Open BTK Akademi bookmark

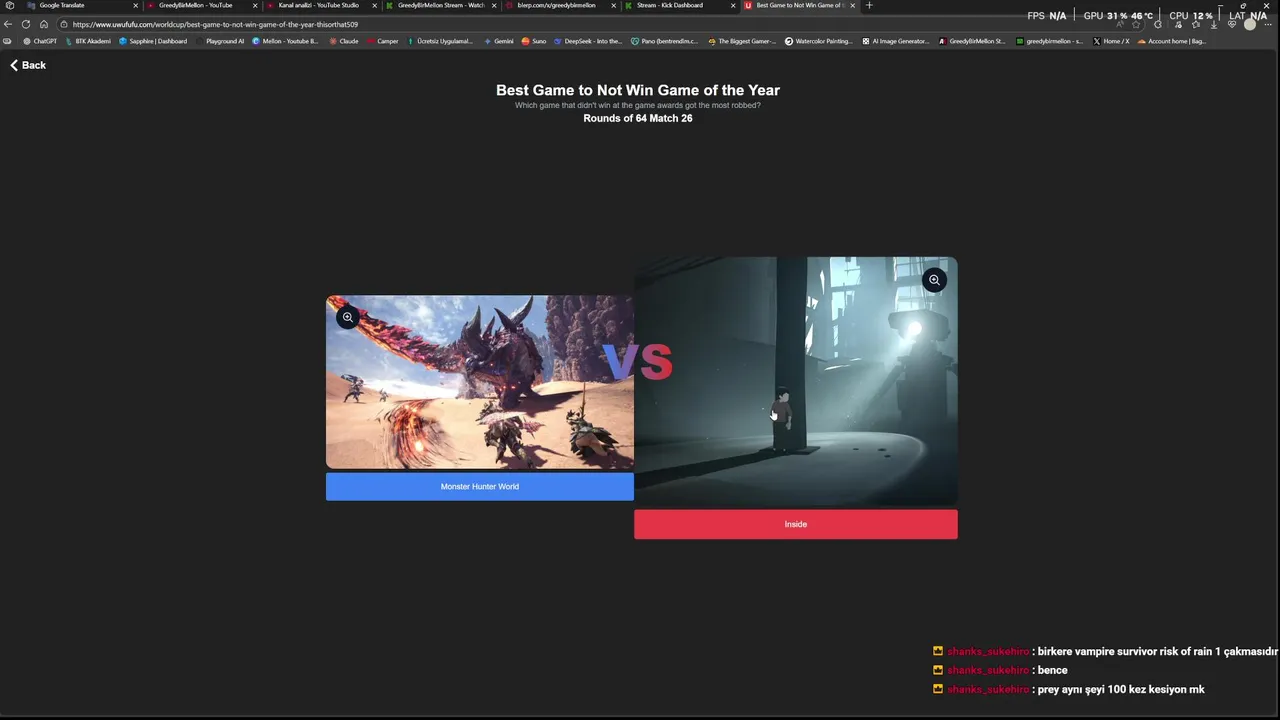(88, 41)
